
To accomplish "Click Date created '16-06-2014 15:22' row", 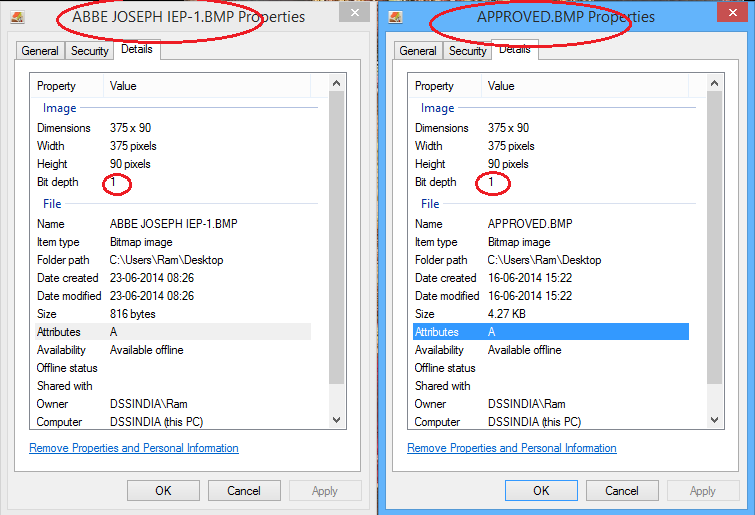I will click(x=551, y=278).
